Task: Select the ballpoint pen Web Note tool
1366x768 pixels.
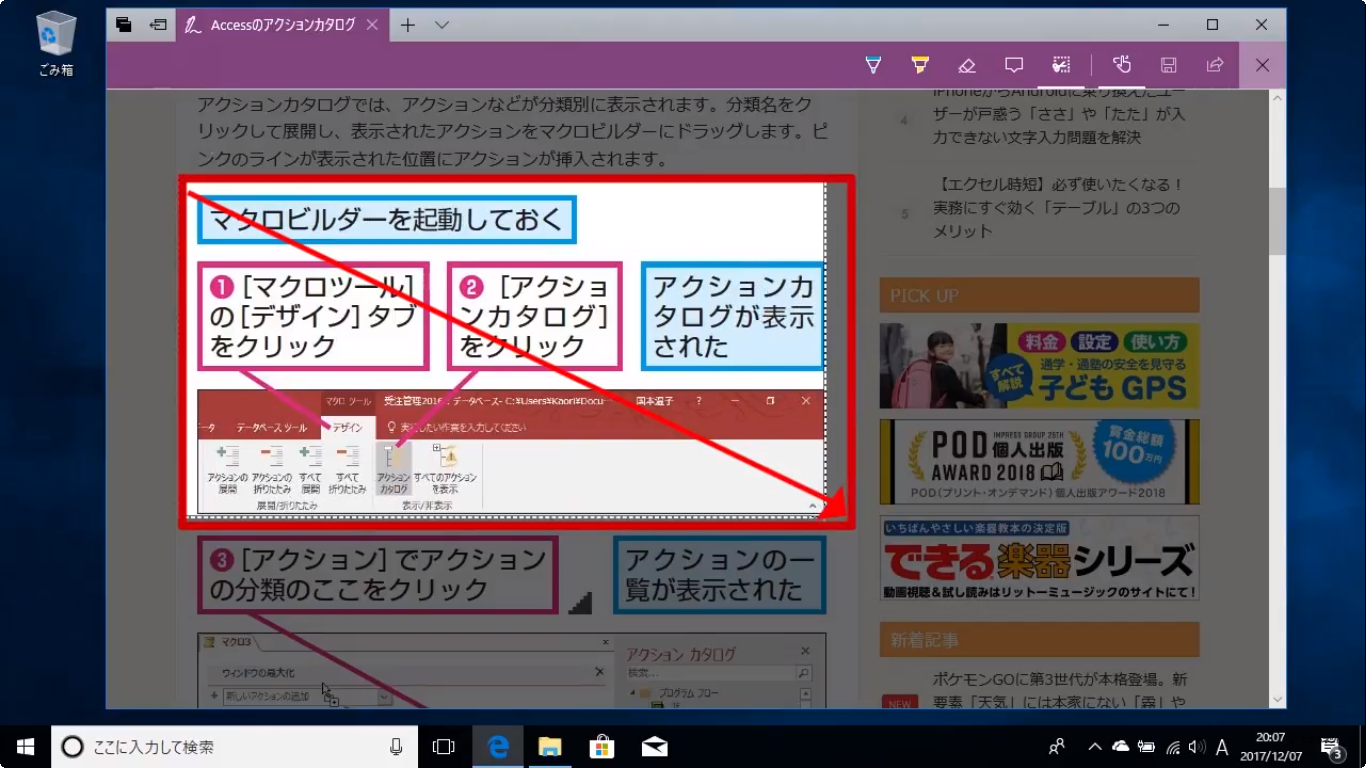Action: [874, 65]
